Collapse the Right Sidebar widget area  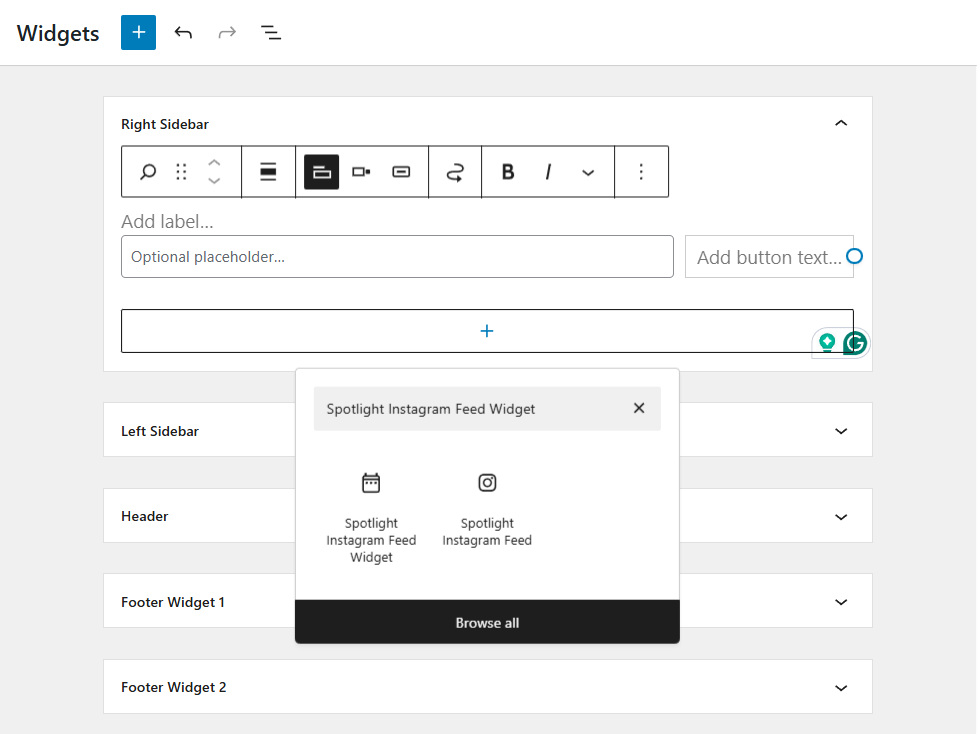pos(841,124)
